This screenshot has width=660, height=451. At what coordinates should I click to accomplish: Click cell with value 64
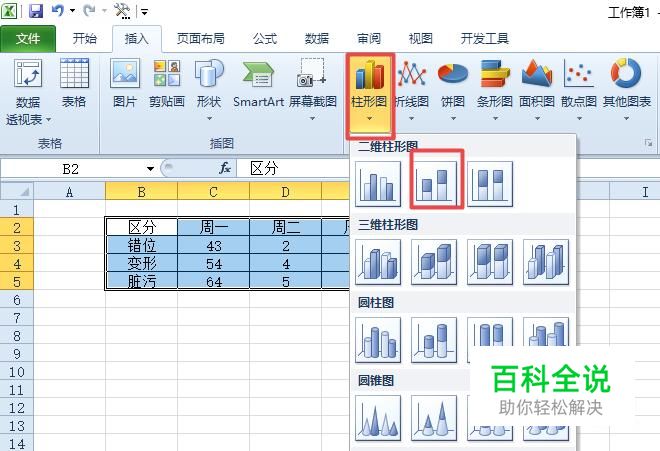pyautogui.click(x=213, y=281)
